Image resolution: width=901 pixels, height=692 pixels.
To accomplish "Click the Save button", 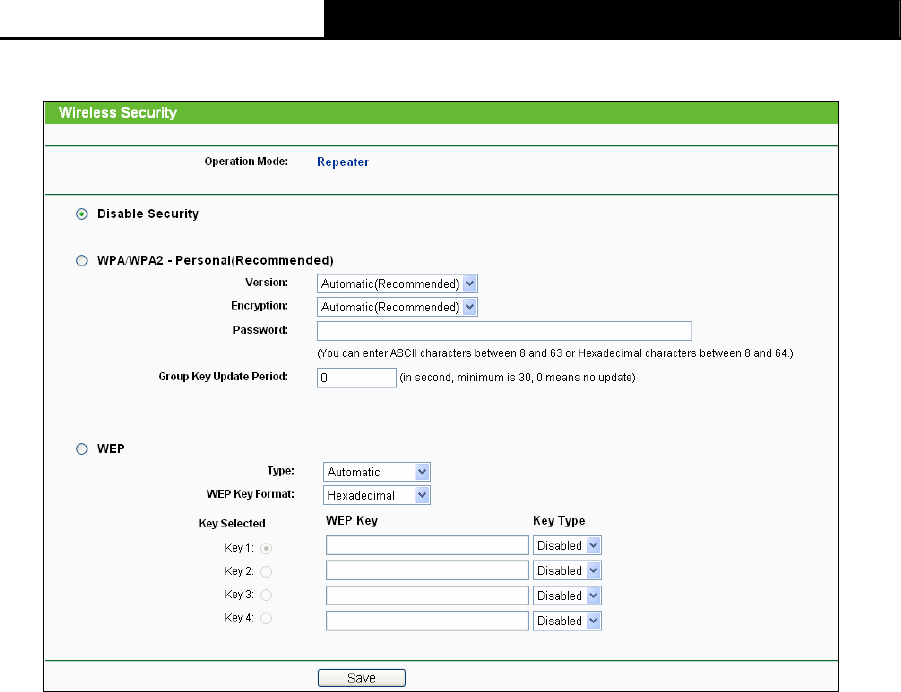I will coord(362,678).
